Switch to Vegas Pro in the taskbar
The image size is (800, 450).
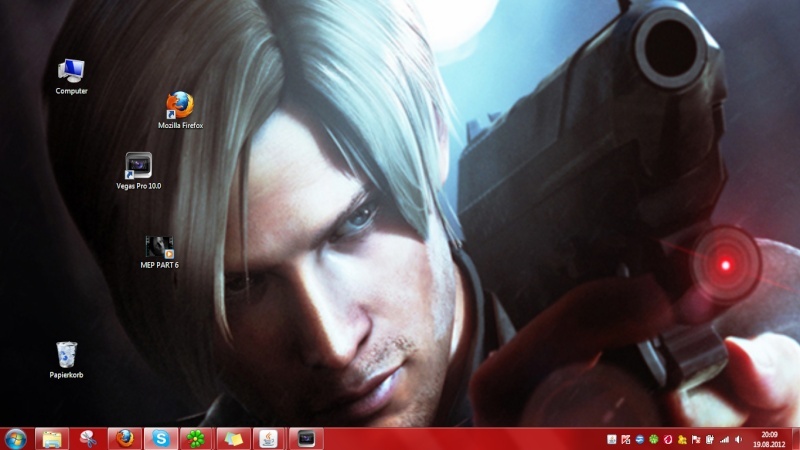click(x=306, y=439)
